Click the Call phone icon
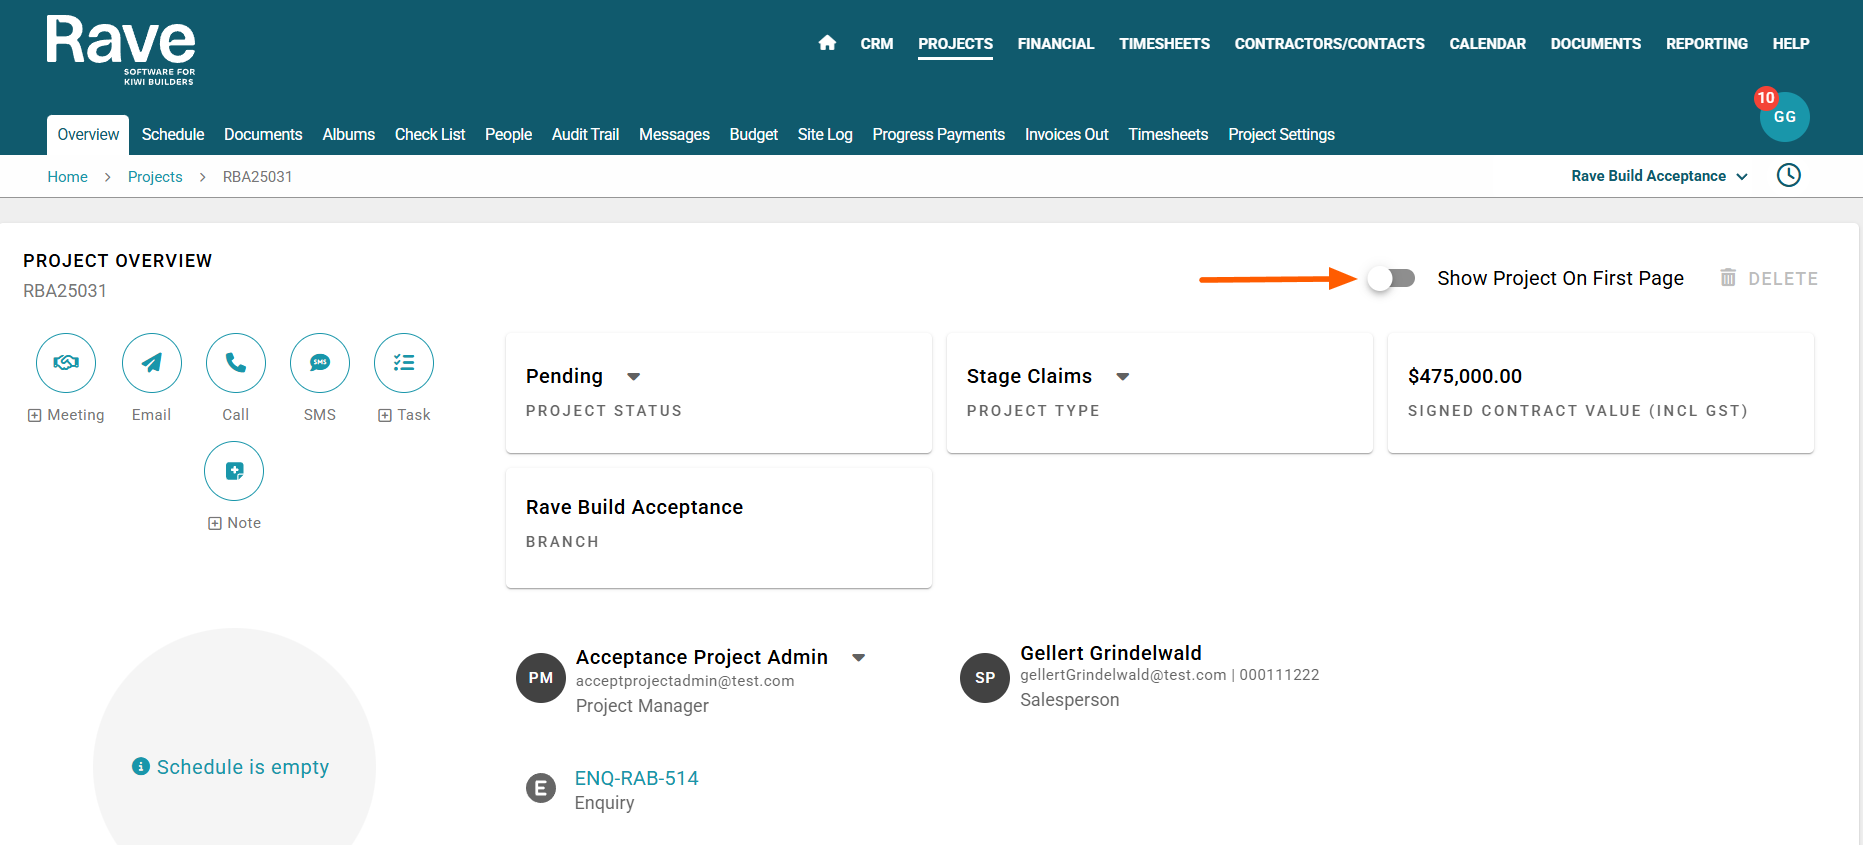 pyautogui.click(x=236, y=363)
